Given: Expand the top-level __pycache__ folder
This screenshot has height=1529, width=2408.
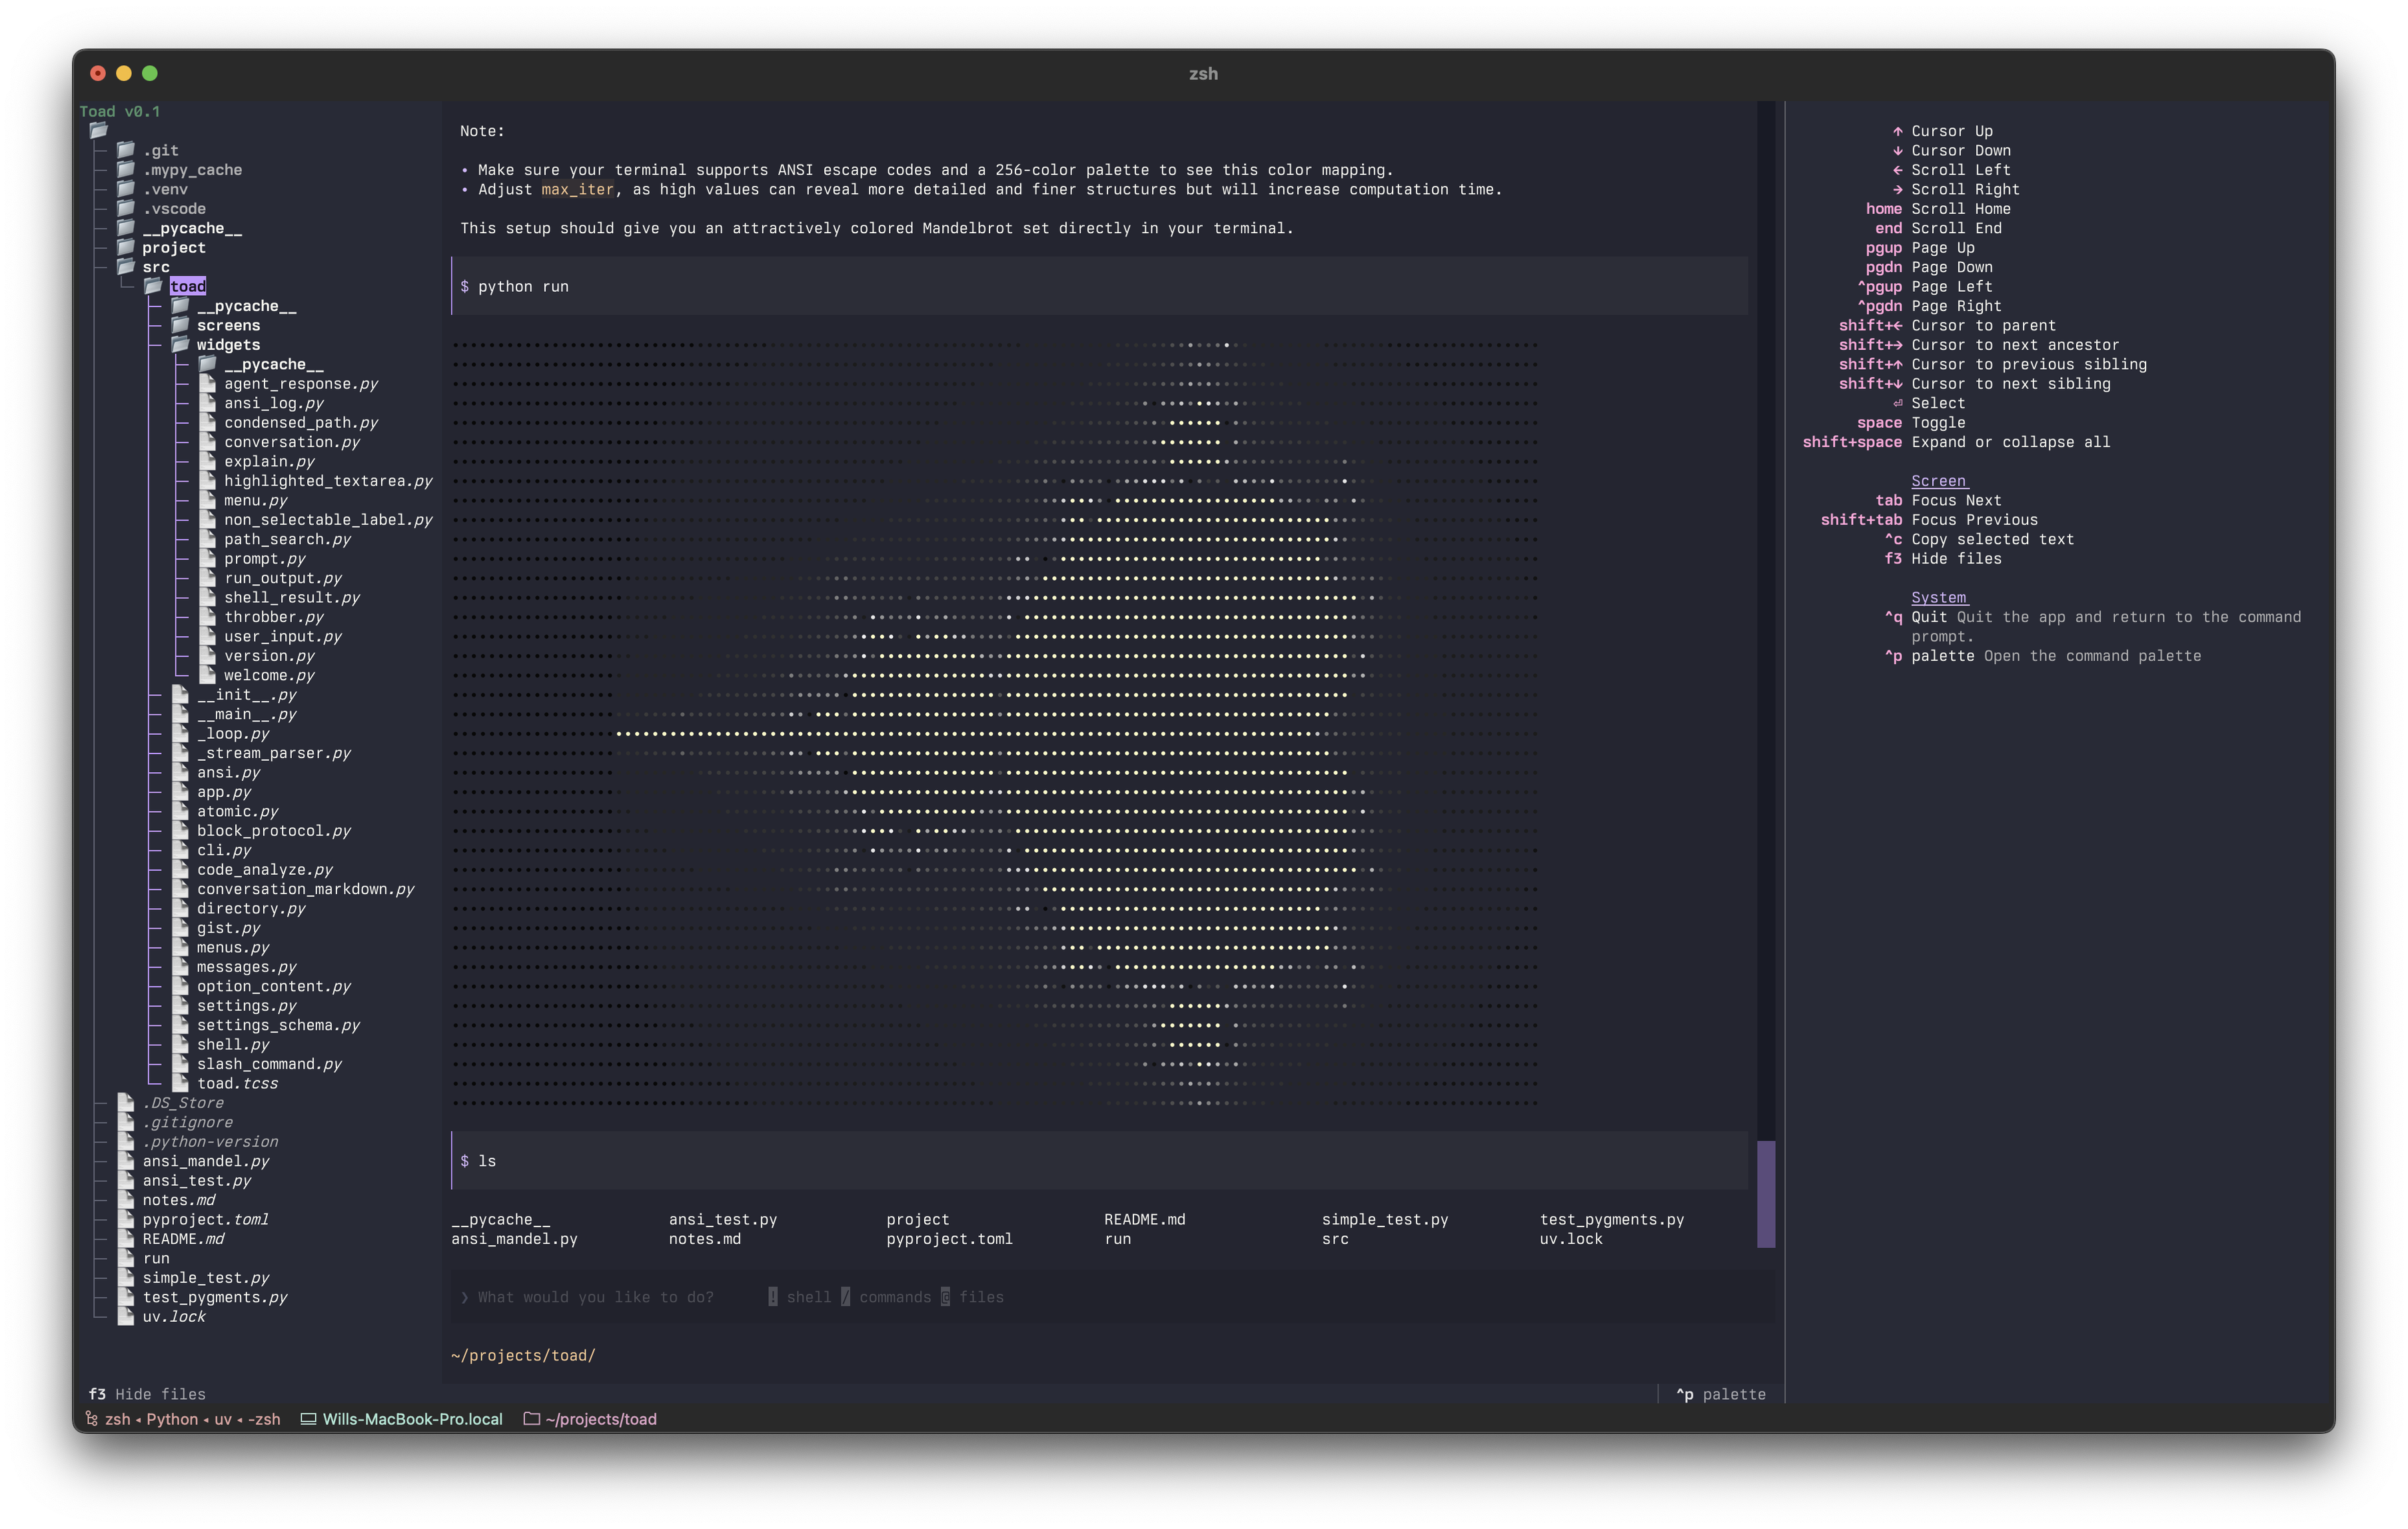Looking at the screenshot, I should point(126,228).
